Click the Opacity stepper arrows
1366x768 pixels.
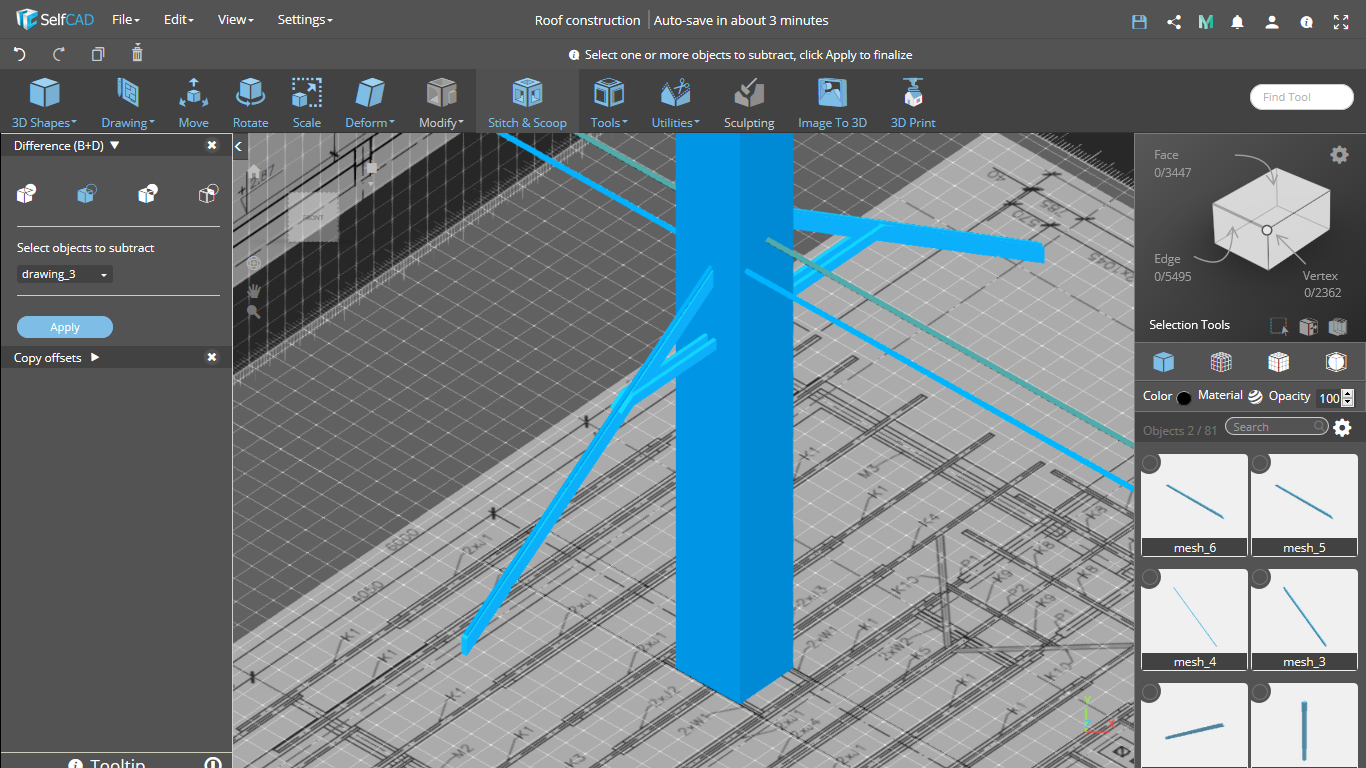click(1347, 398)
